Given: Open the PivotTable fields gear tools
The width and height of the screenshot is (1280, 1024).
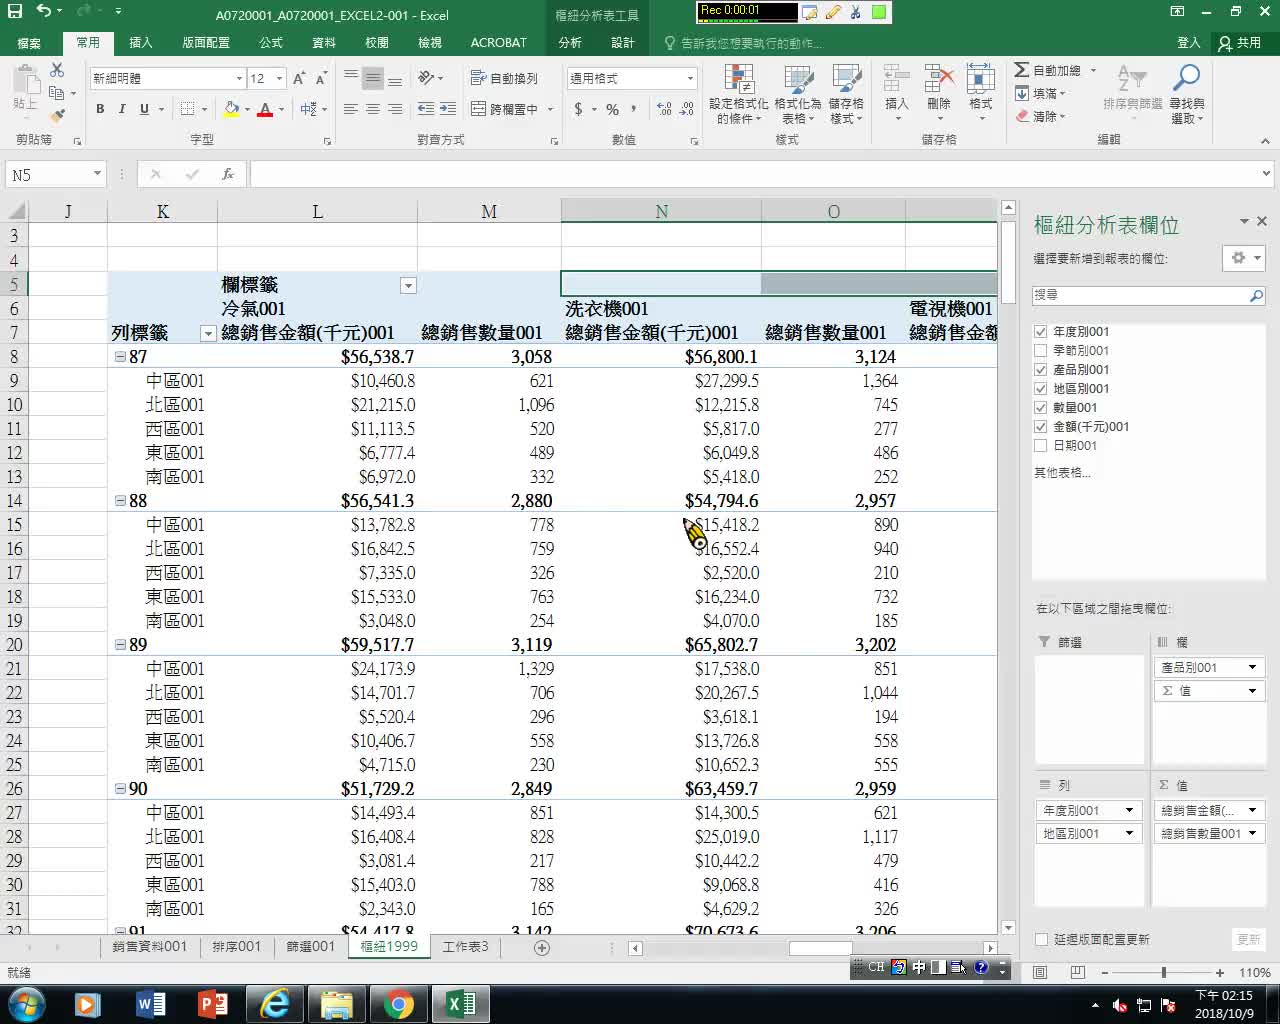Looking at the screenshot, I should [x=1243, y=258].
